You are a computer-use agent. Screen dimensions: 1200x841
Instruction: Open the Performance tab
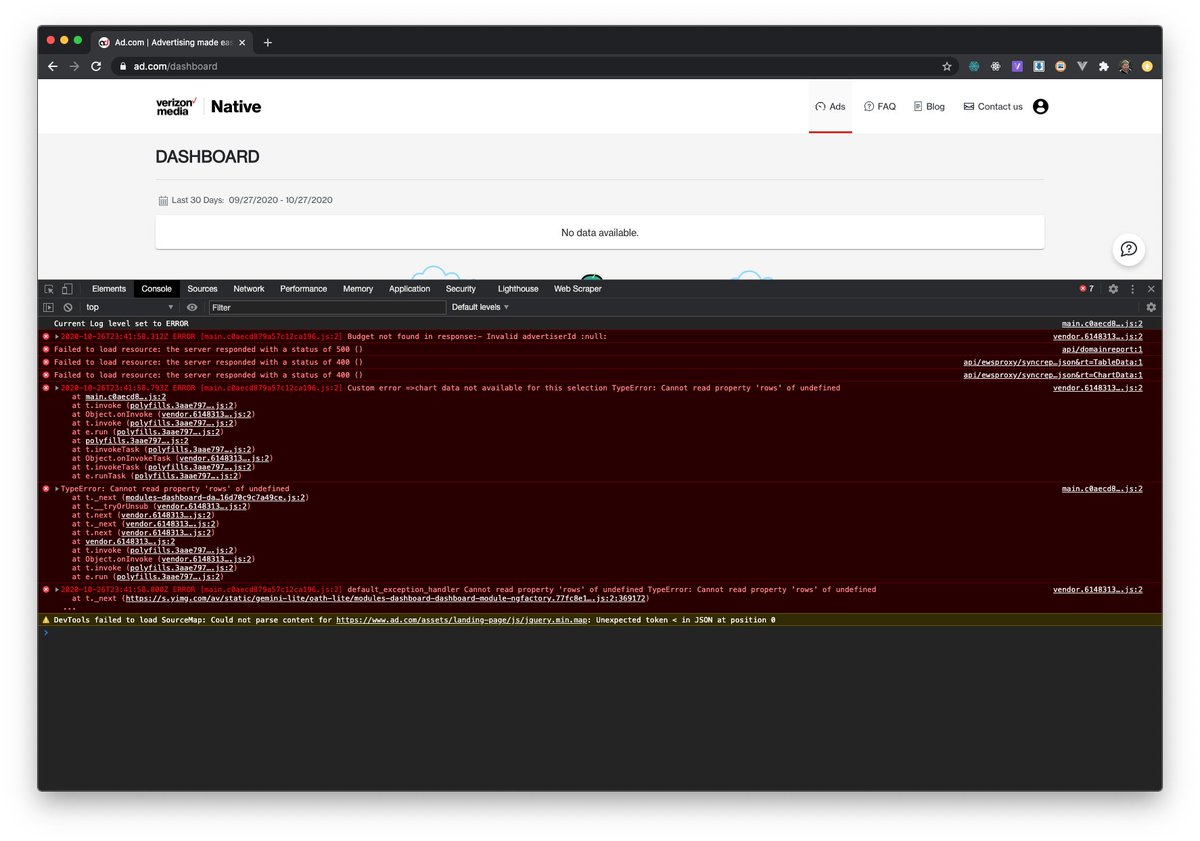303,289
